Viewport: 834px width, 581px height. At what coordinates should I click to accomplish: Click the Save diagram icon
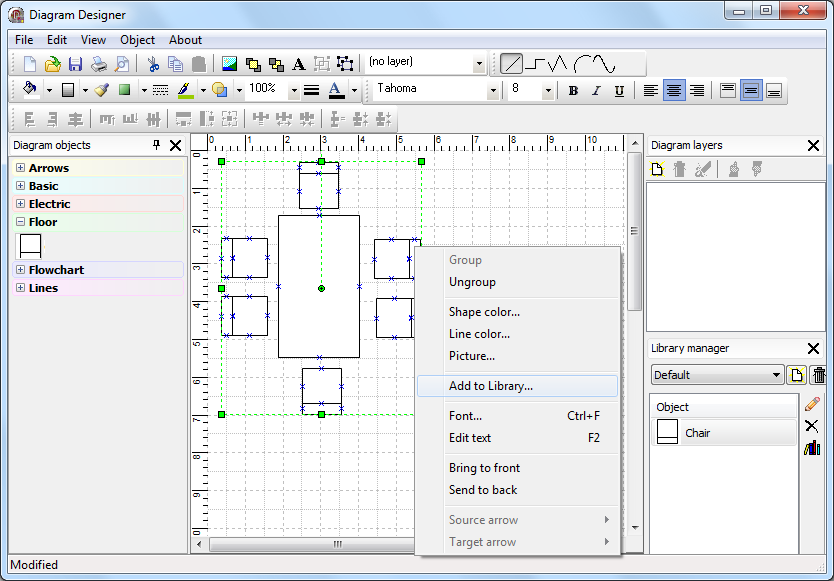75,64
